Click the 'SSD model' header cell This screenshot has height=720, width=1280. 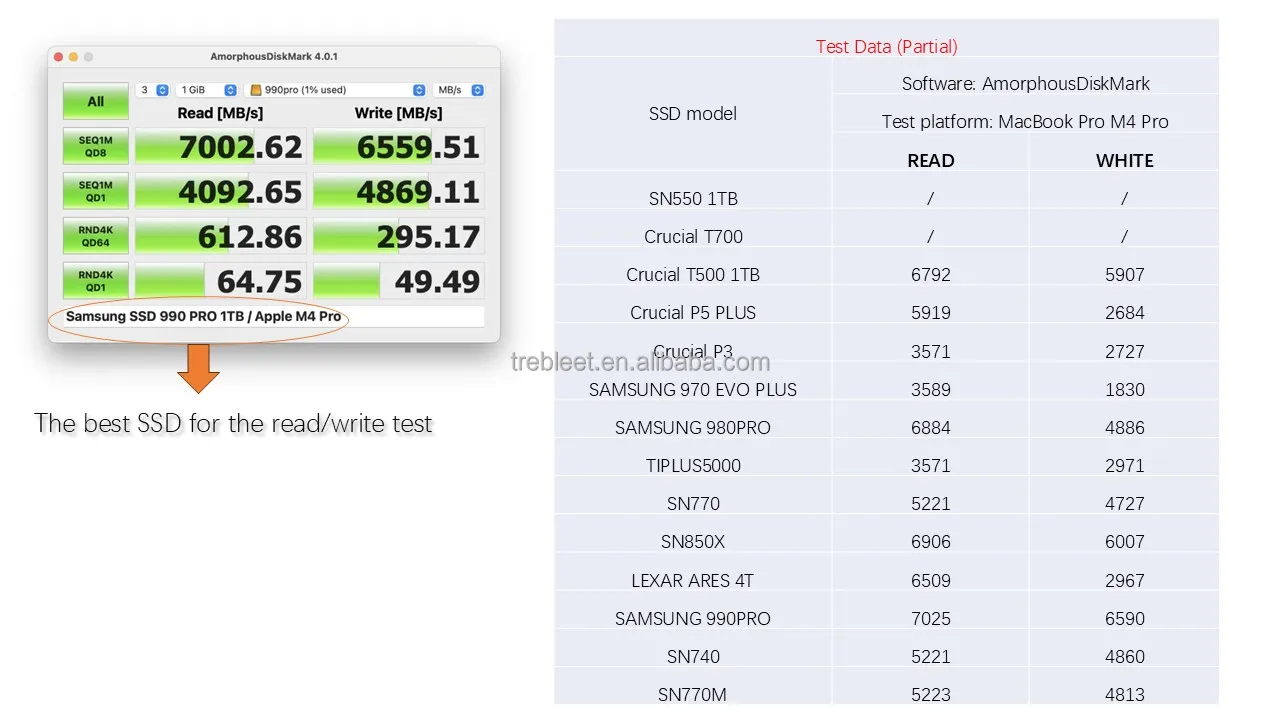point(693,114)
